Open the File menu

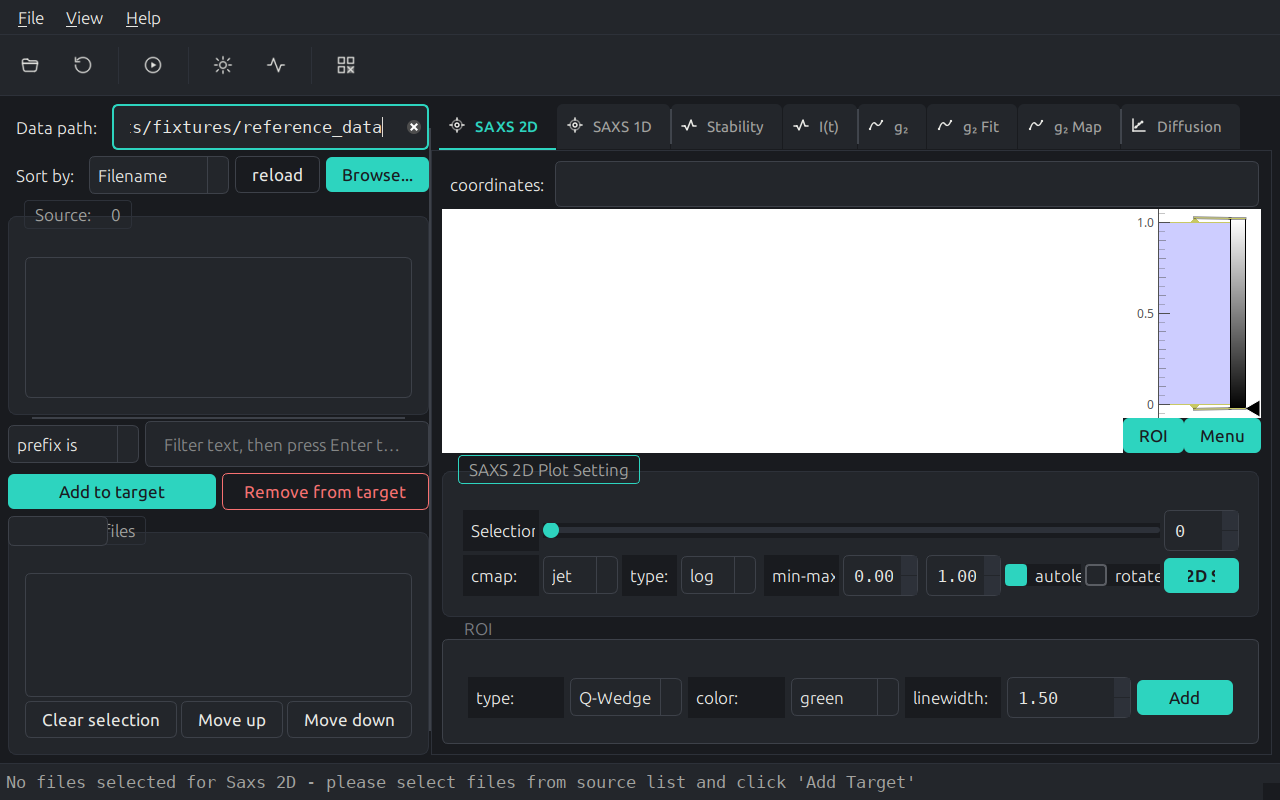pos(31,18)
